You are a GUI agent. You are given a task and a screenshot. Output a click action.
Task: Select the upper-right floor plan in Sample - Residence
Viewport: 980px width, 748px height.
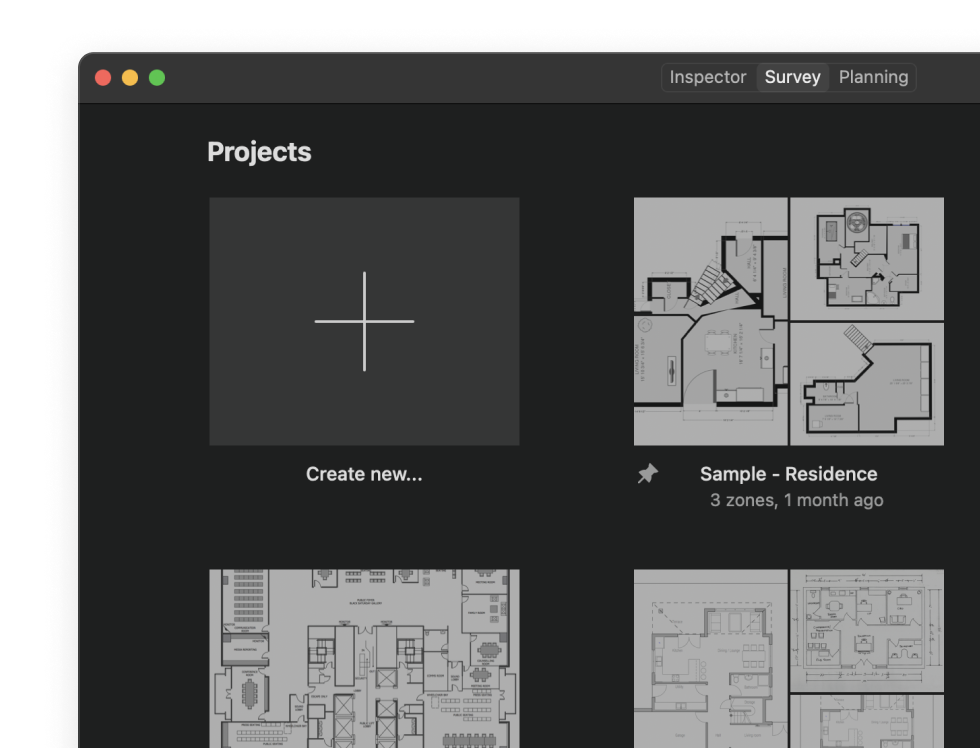(866, 258)
